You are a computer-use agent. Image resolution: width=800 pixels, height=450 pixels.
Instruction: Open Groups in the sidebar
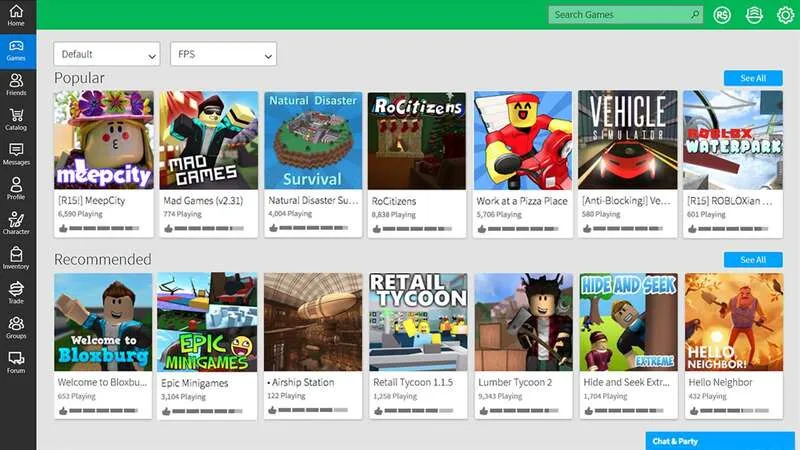[x=16, y=327]
